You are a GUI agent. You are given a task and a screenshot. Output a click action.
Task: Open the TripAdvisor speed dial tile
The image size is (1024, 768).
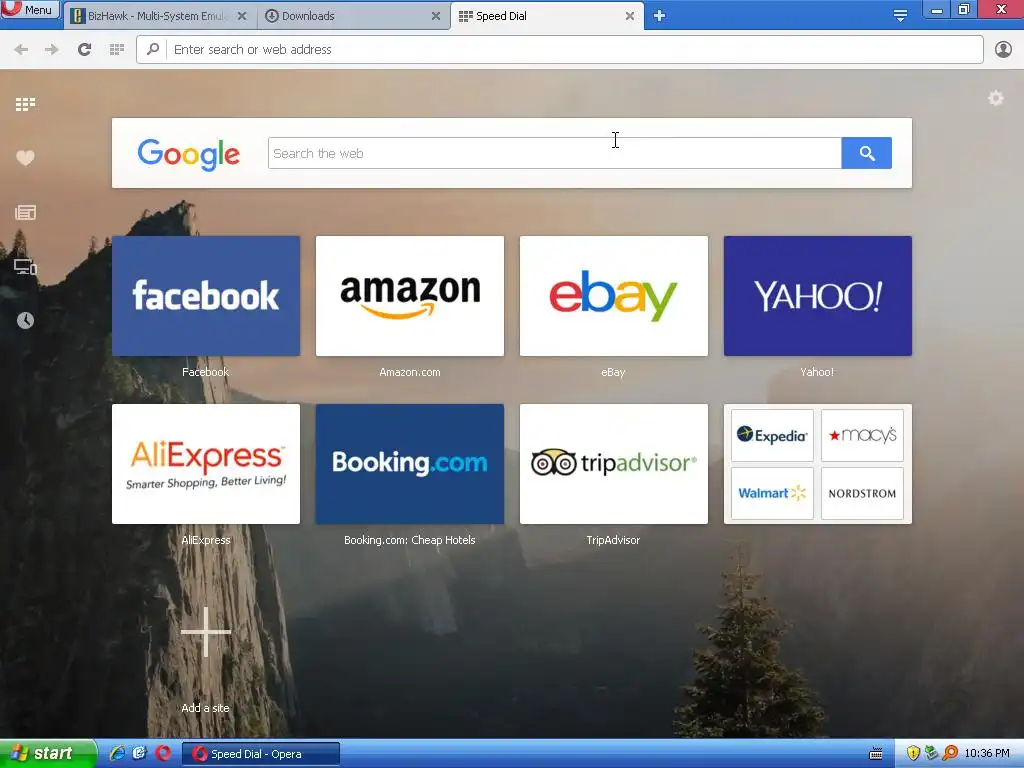coord(614,464)
